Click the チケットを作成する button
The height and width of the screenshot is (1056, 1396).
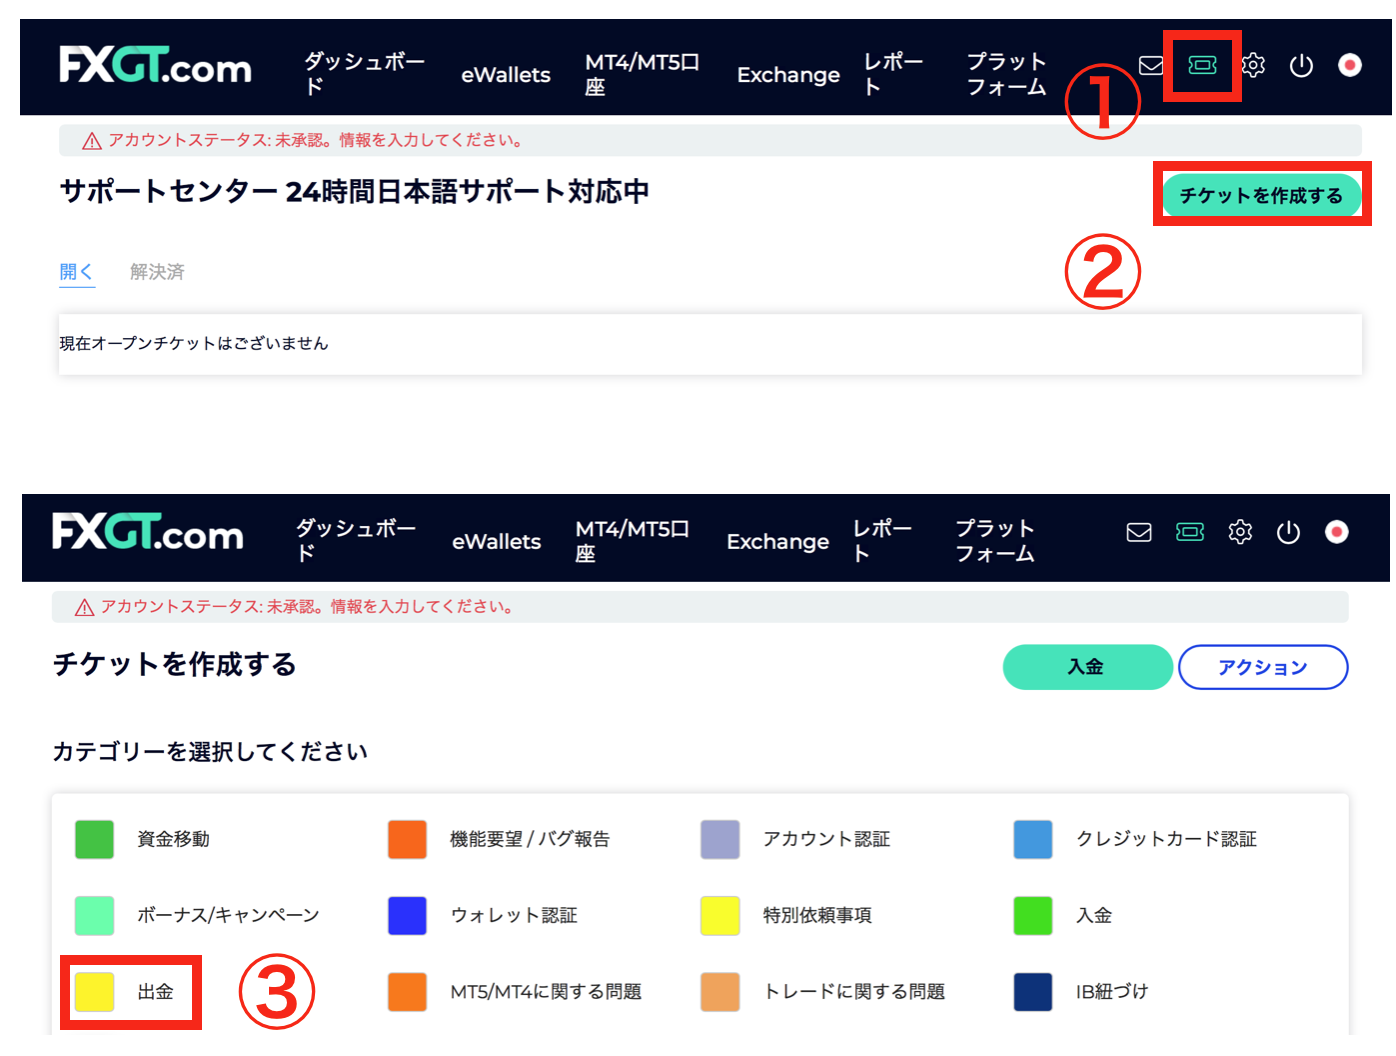pyautogui.click(x=1261, y=195)
